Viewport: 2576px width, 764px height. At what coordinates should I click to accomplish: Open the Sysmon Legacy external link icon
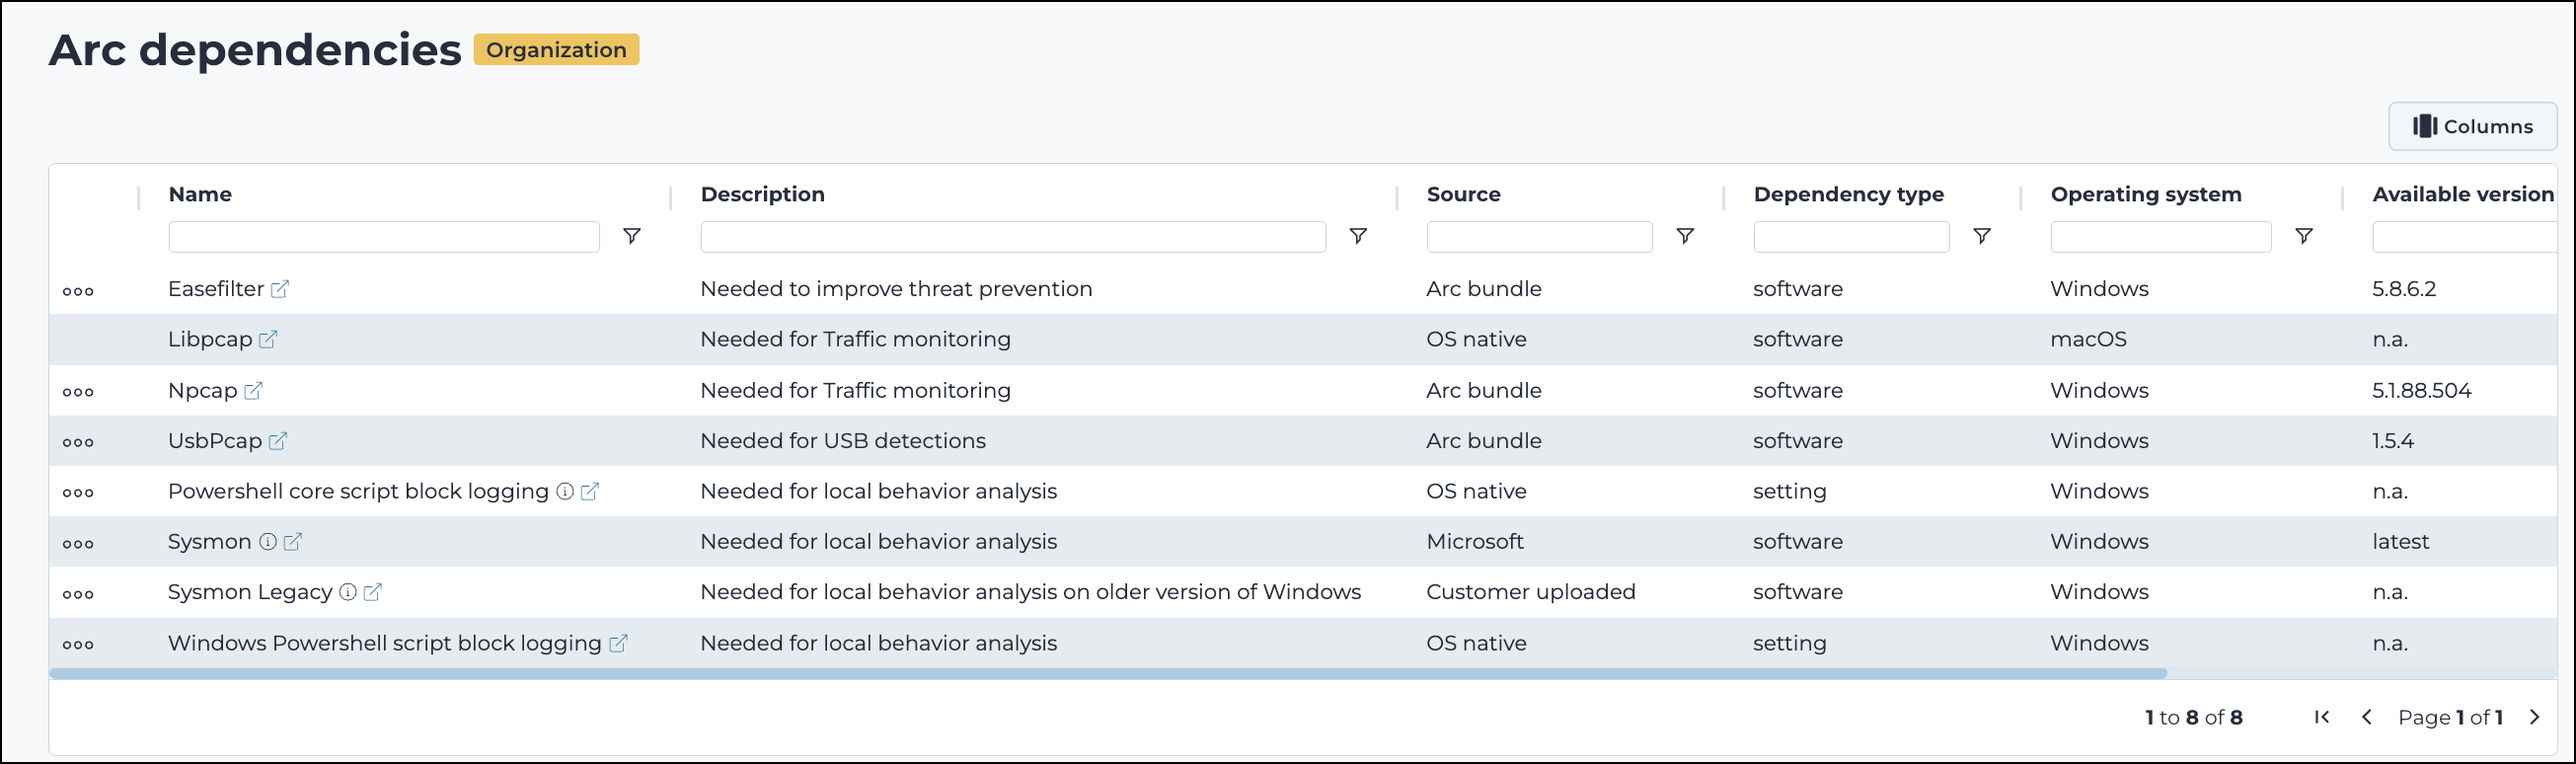373,592
